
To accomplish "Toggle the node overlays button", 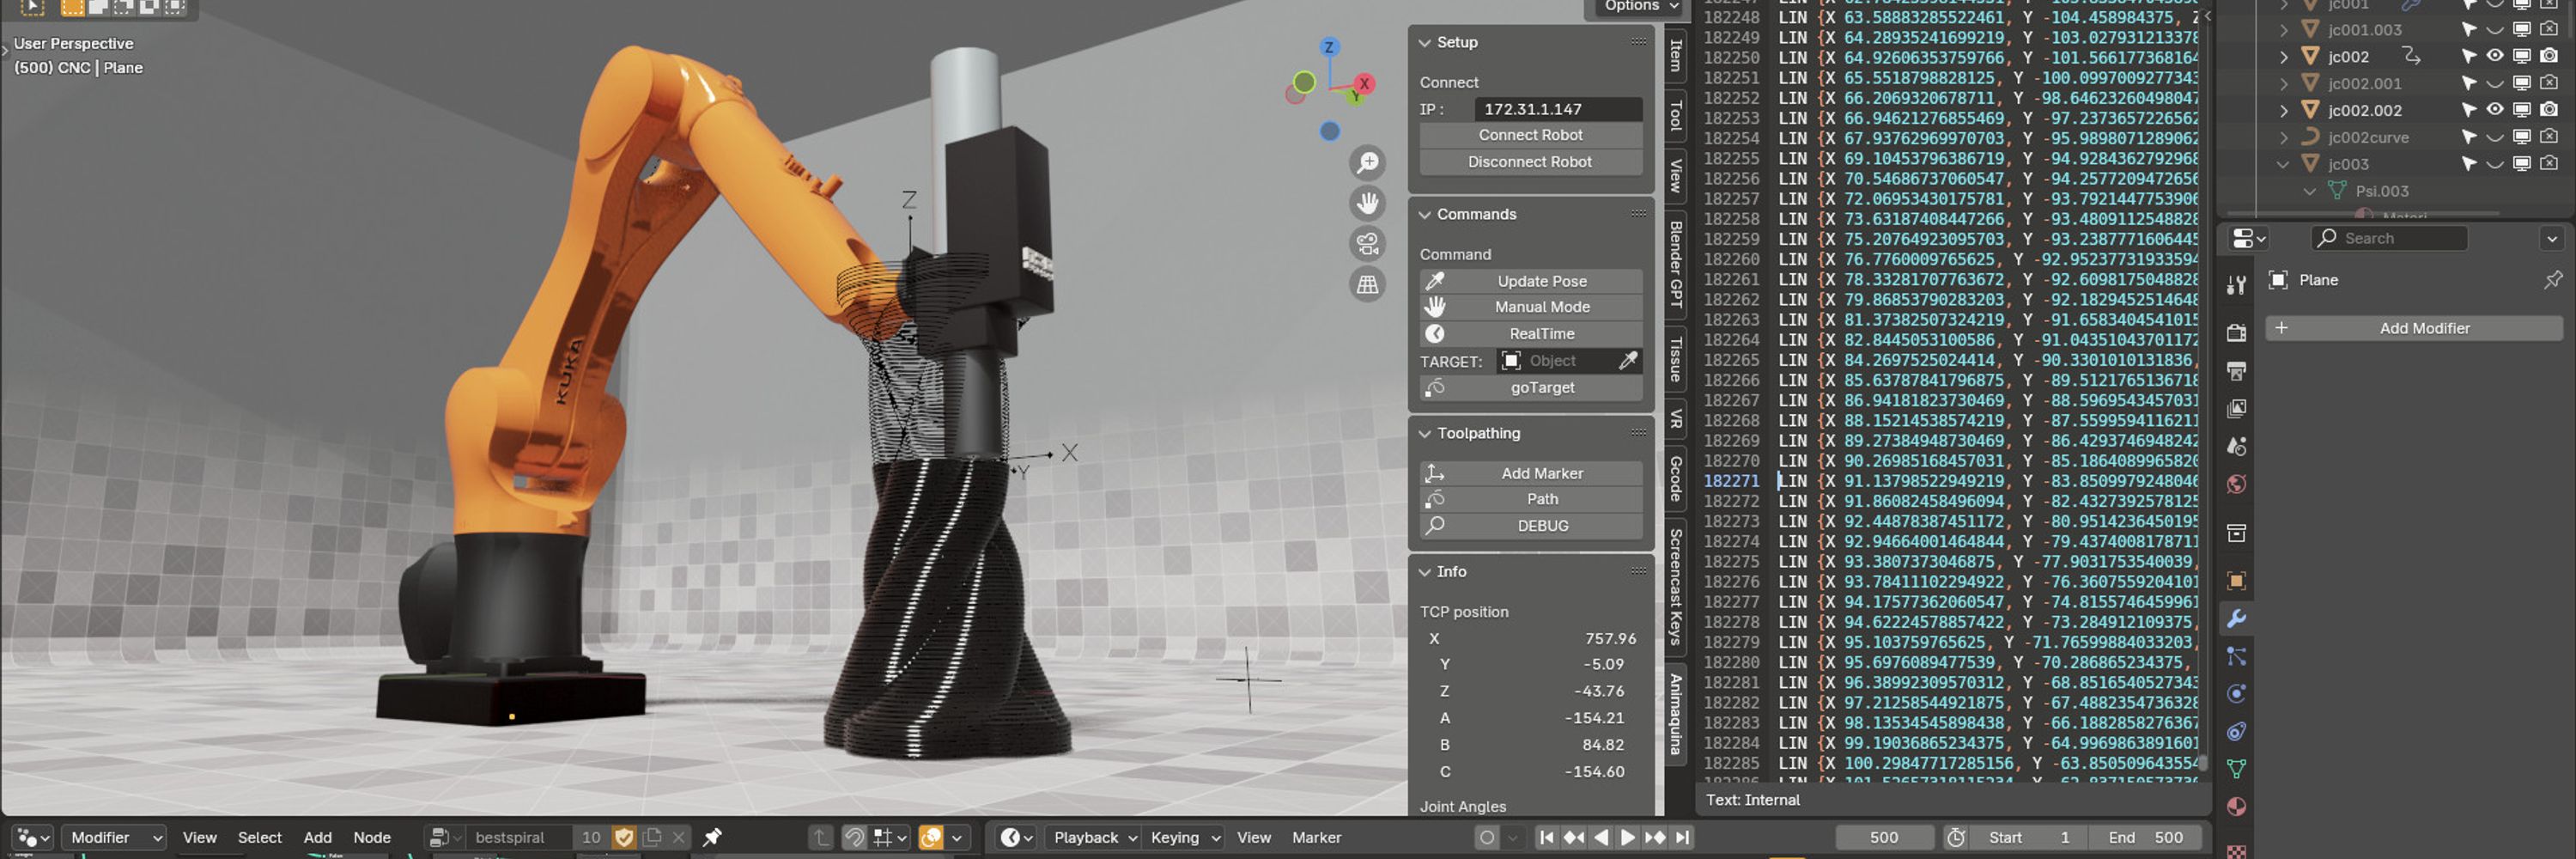I will (x=931, y=837).
